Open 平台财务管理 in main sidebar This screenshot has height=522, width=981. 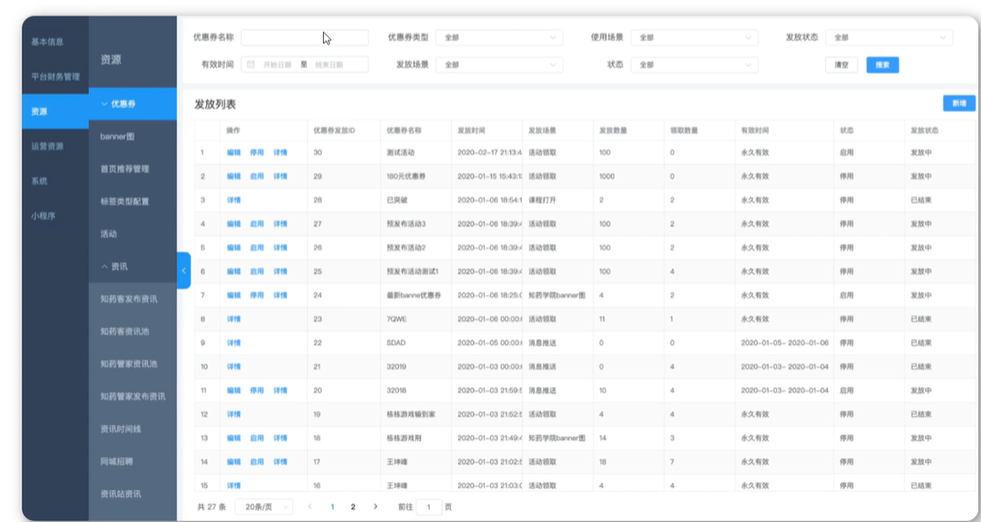click(x=56, y=76)
